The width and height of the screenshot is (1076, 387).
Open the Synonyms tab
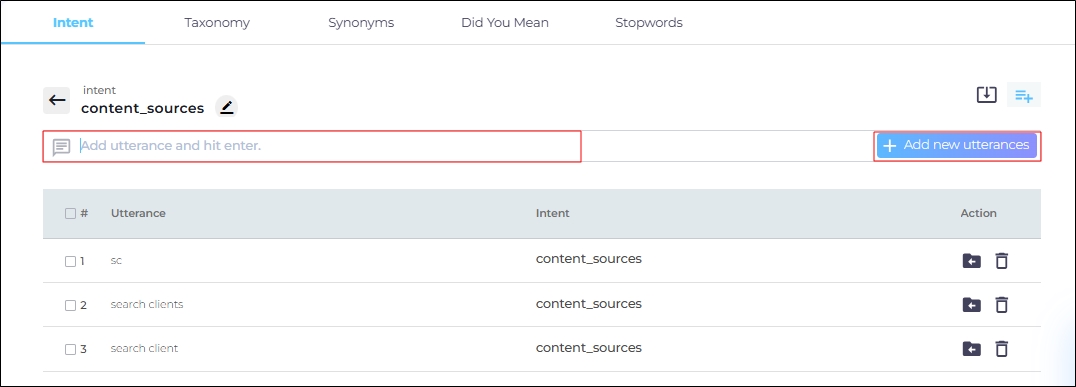361,23
